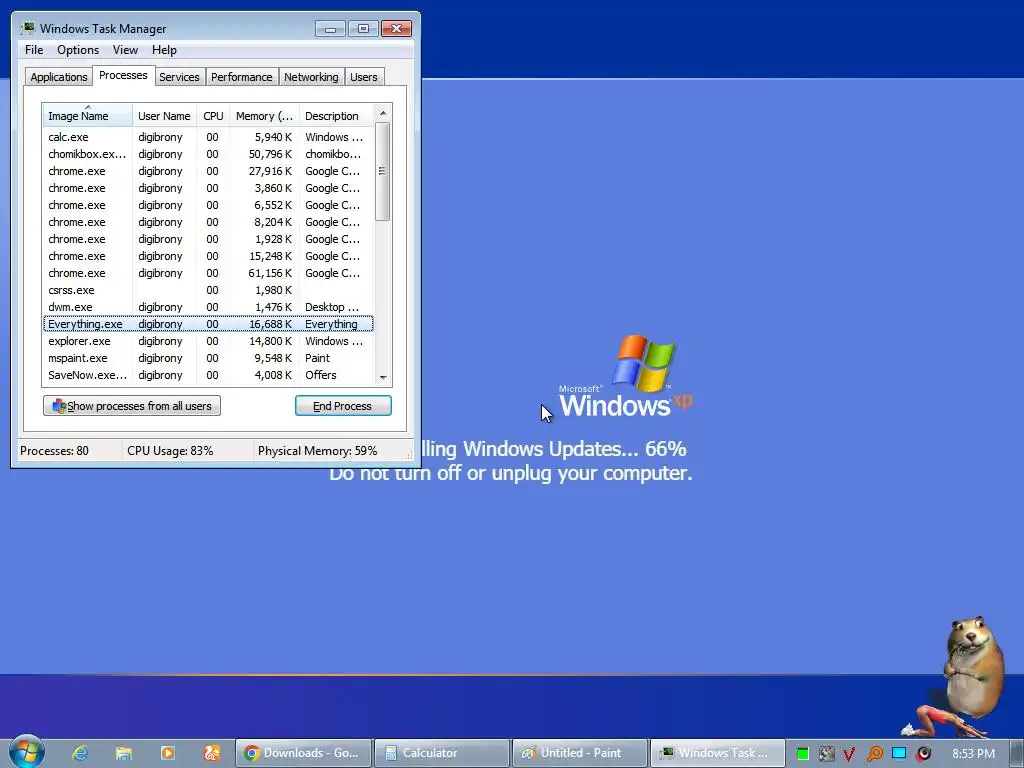Open the View menu
Image resolution: width=1024 pixels, height=768 pixels.
tap(125, 50)
